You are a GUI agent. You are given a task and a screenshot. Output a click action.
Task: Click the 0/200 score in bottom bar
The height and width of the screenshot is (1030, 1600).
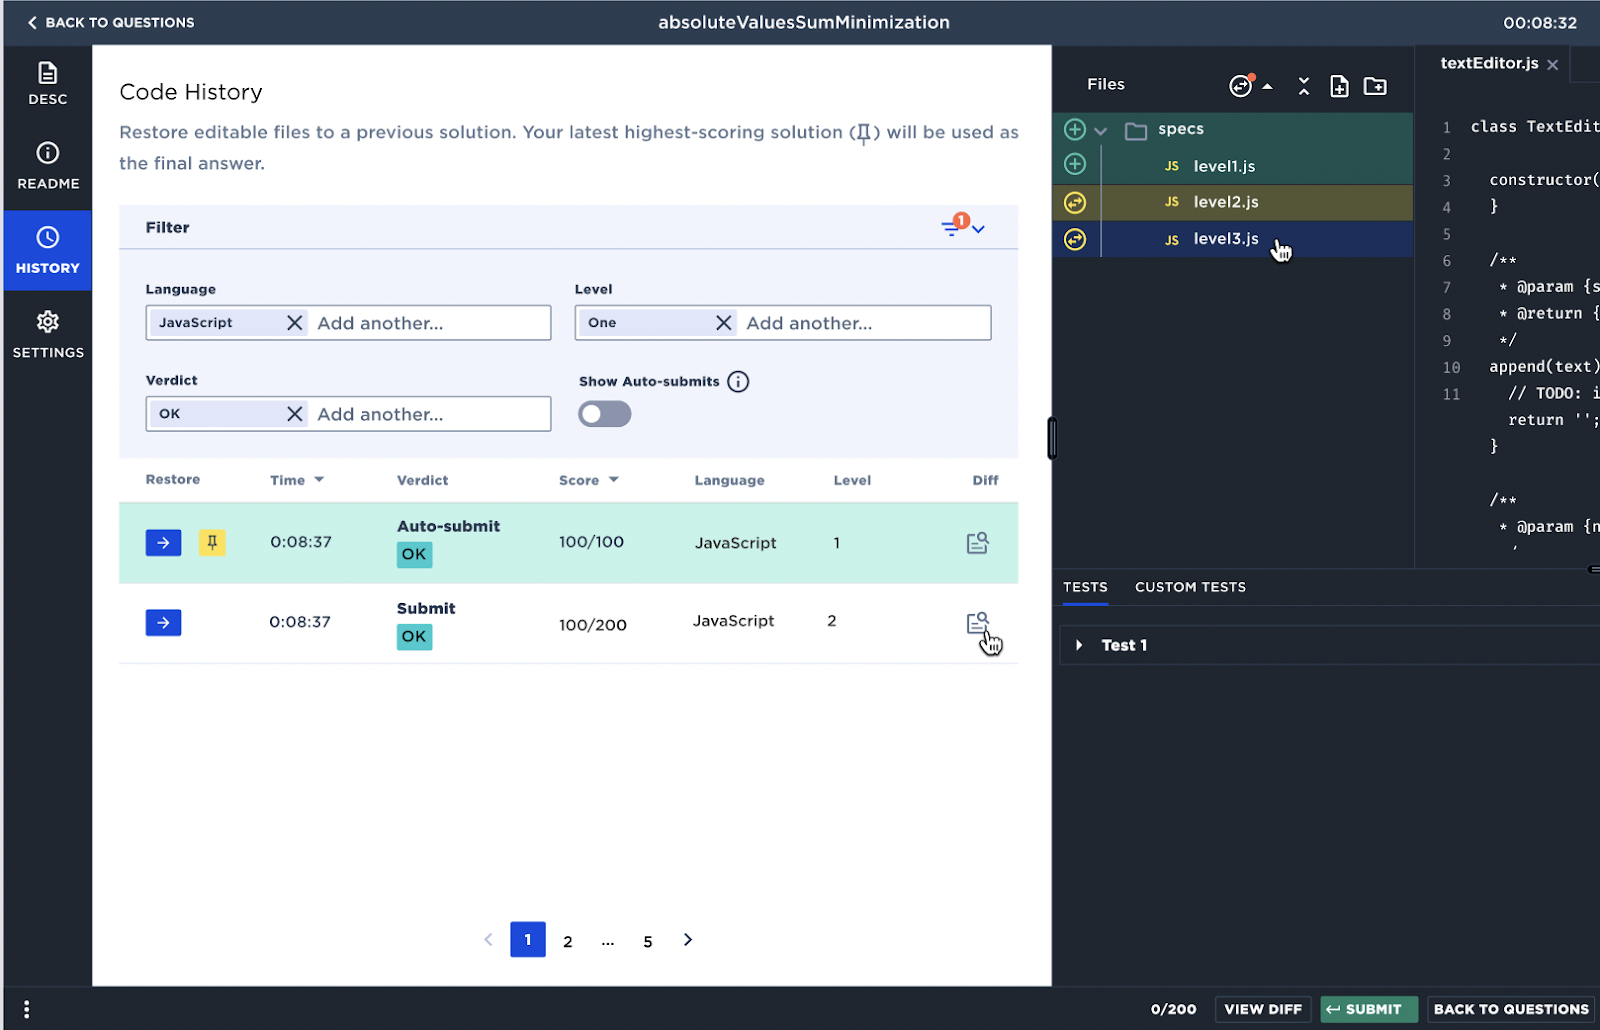(x=1173, y=1009)
